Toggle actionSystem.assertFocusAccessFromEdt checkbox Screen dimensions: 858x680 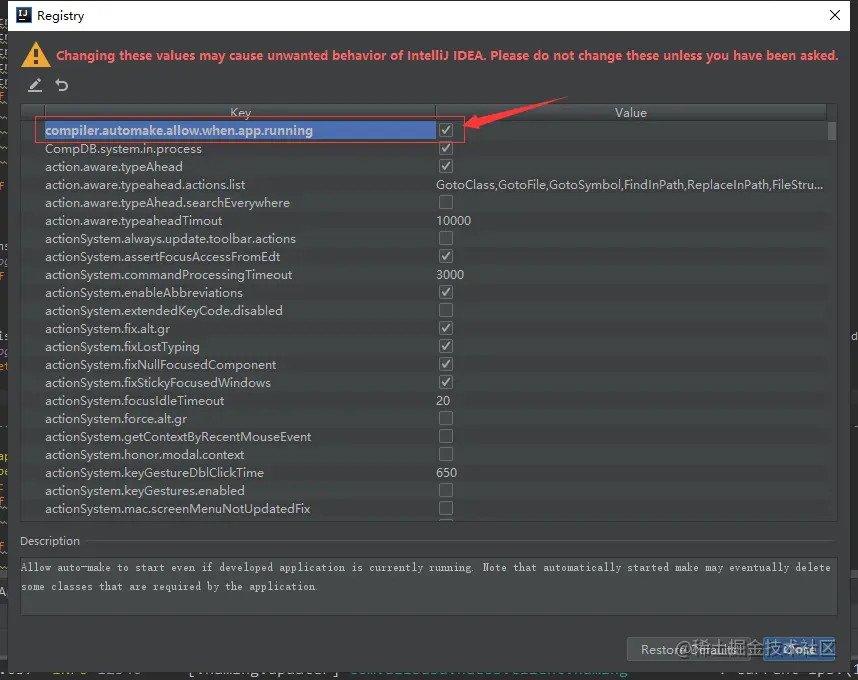446,257
